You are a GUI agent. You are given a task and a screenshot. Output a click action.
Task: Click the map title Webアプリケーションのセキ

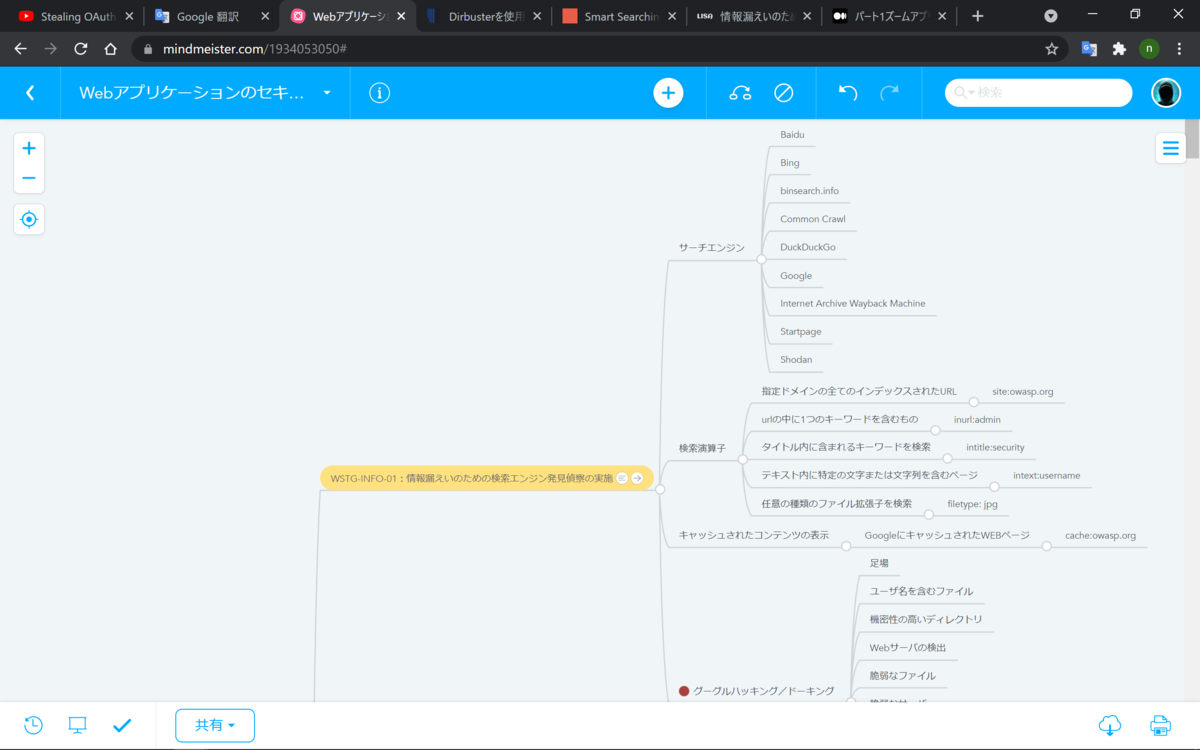(x=192, y=93)
